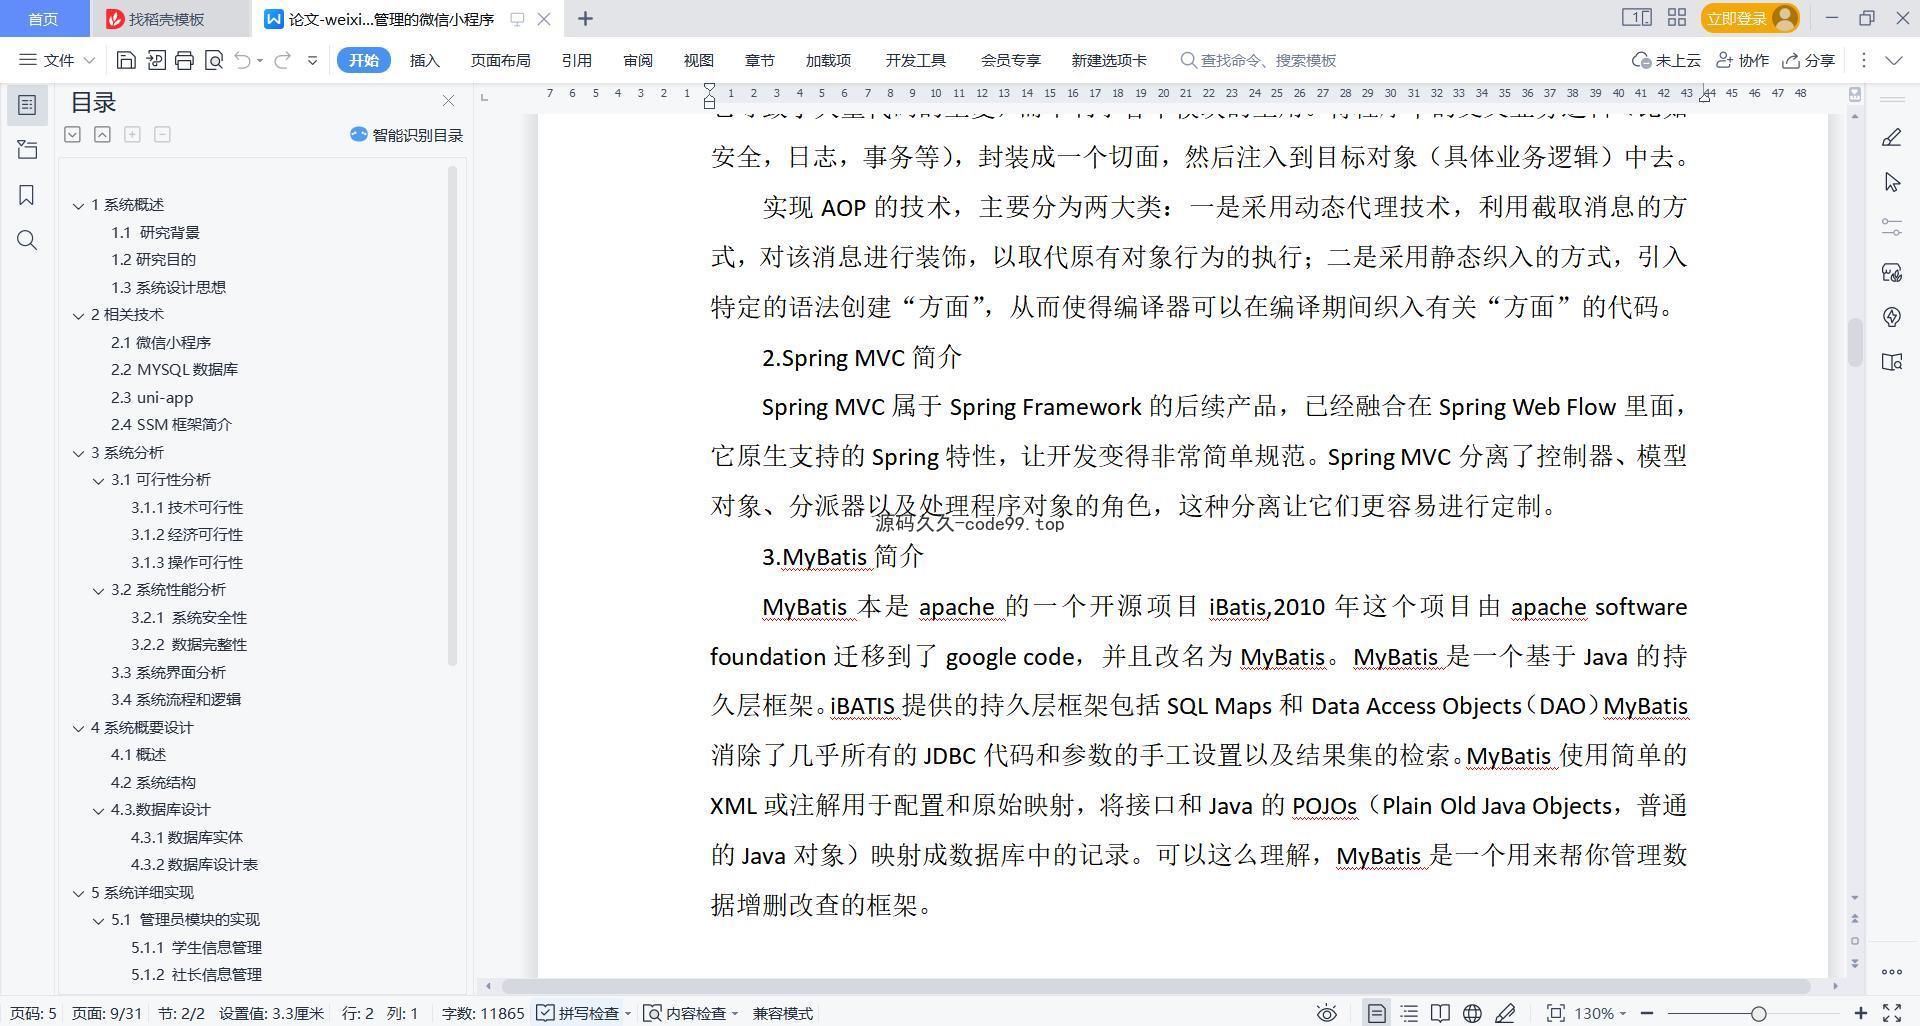Switch to the 视图 tab
The height and width of the screenshot is (1026, 1920).
tap(698, 60)
